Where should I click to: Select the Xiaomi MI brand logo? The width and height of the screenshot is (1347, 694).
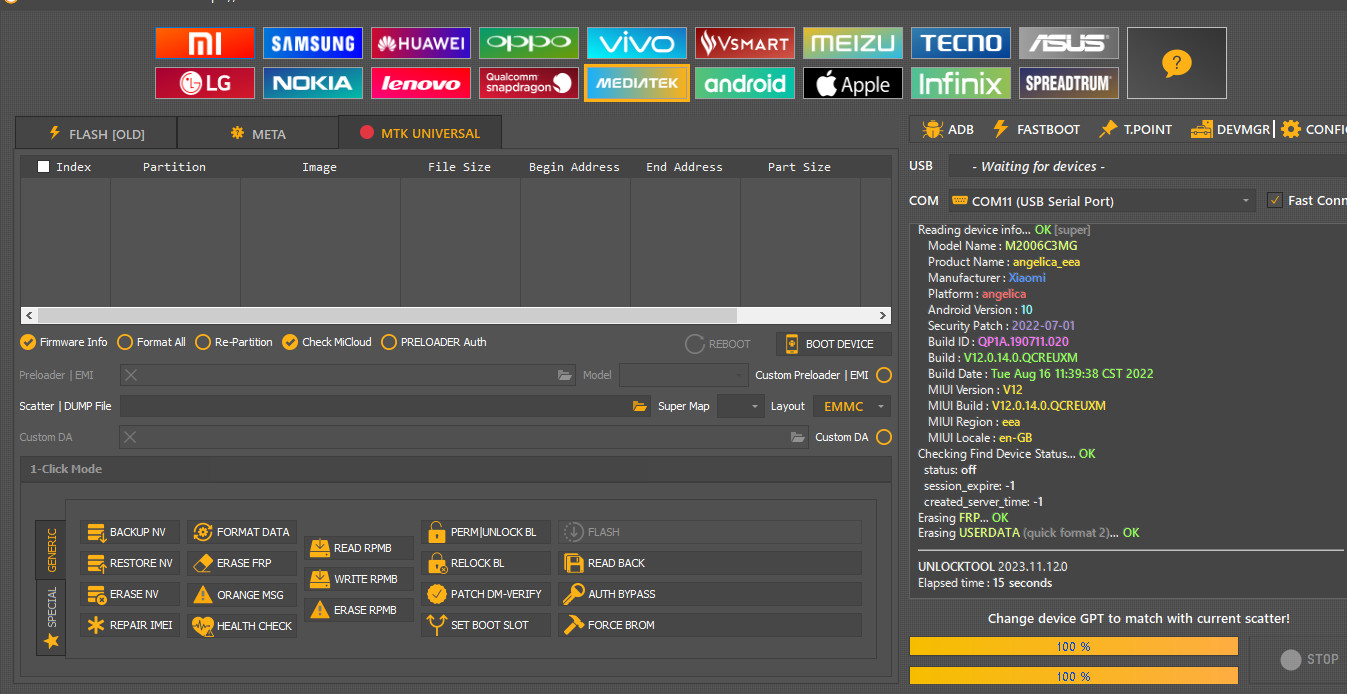pyautogui.click(x=205, y=43)
